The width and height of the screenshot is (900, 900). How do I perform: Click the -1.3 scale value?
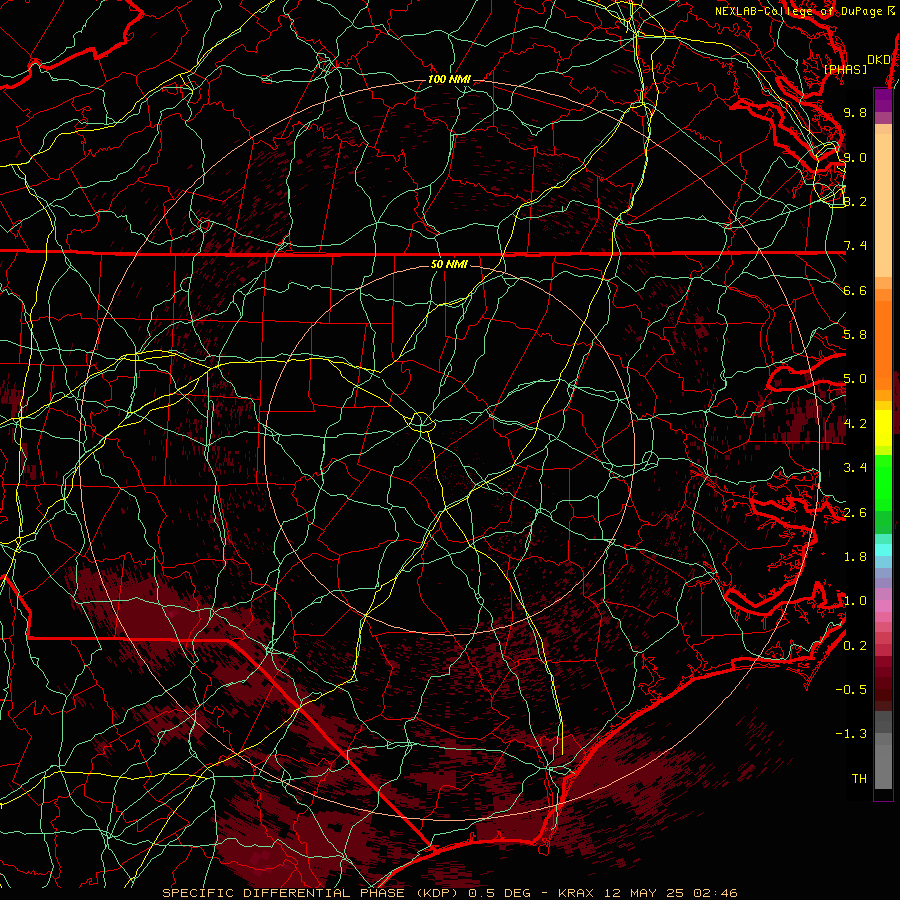(851, 734)
